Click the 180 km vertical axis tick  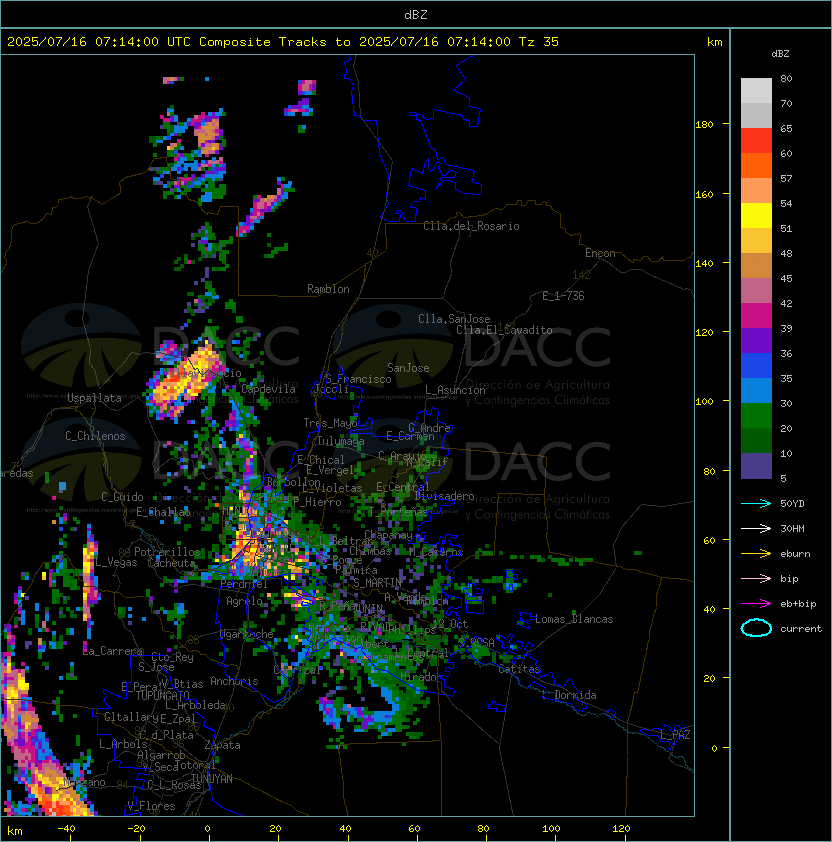point(704,125)
